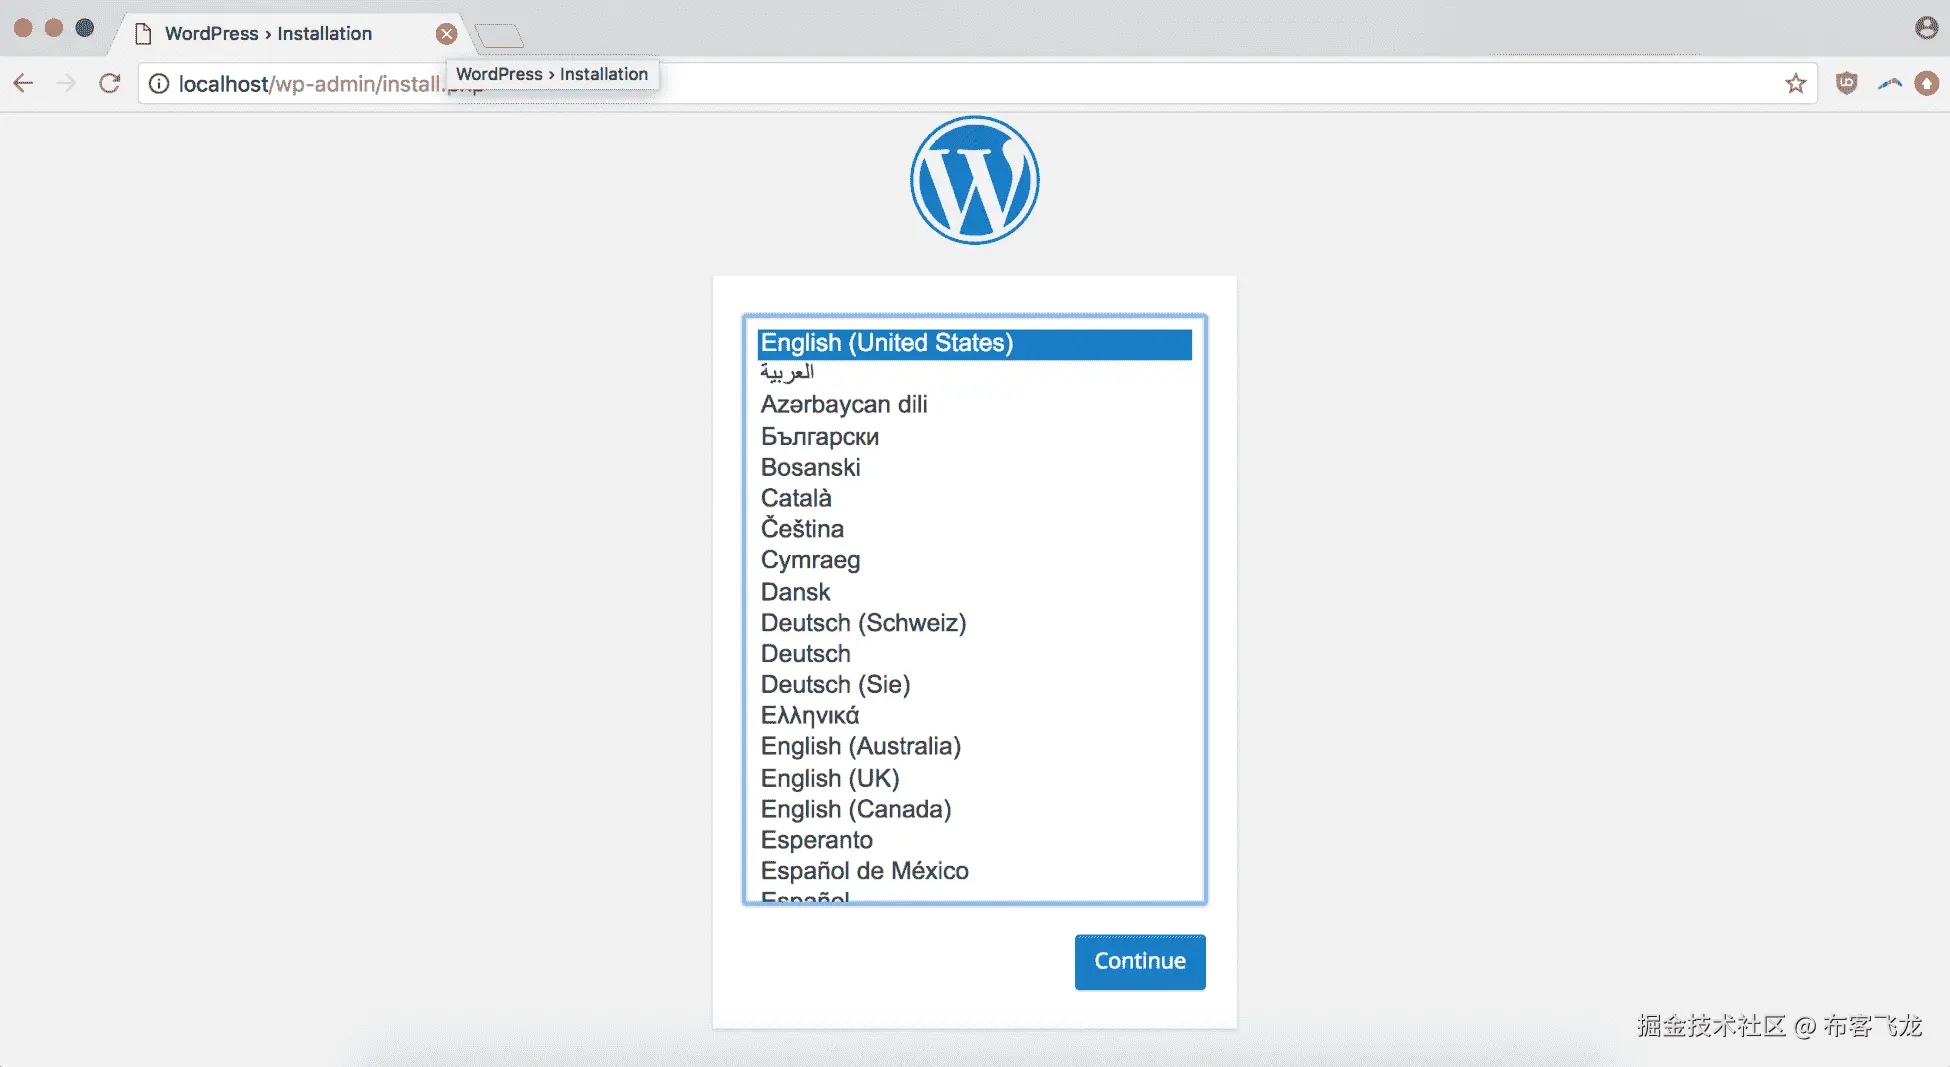Close the WordPress Installation tab

point(447,34)
